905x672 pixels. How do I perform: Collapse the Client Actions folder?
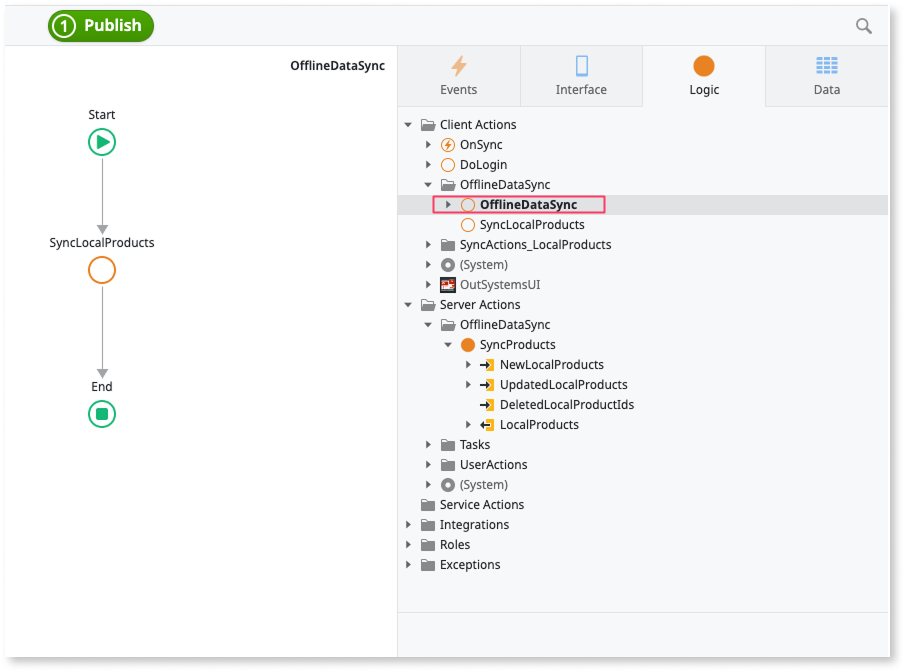point(407,124)
